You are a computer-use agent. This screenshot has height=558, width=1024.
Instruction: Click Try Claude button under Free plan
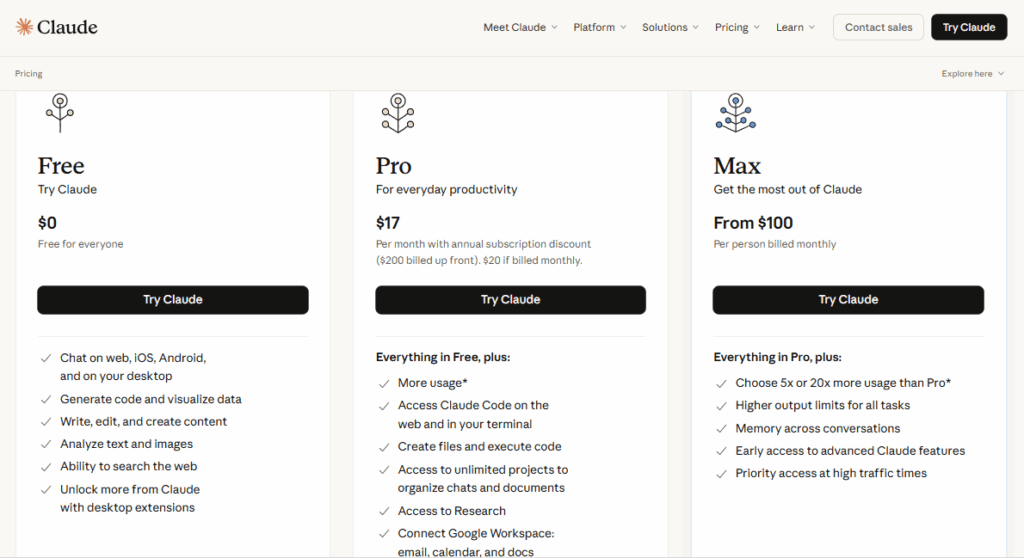[x=173, y=300]
